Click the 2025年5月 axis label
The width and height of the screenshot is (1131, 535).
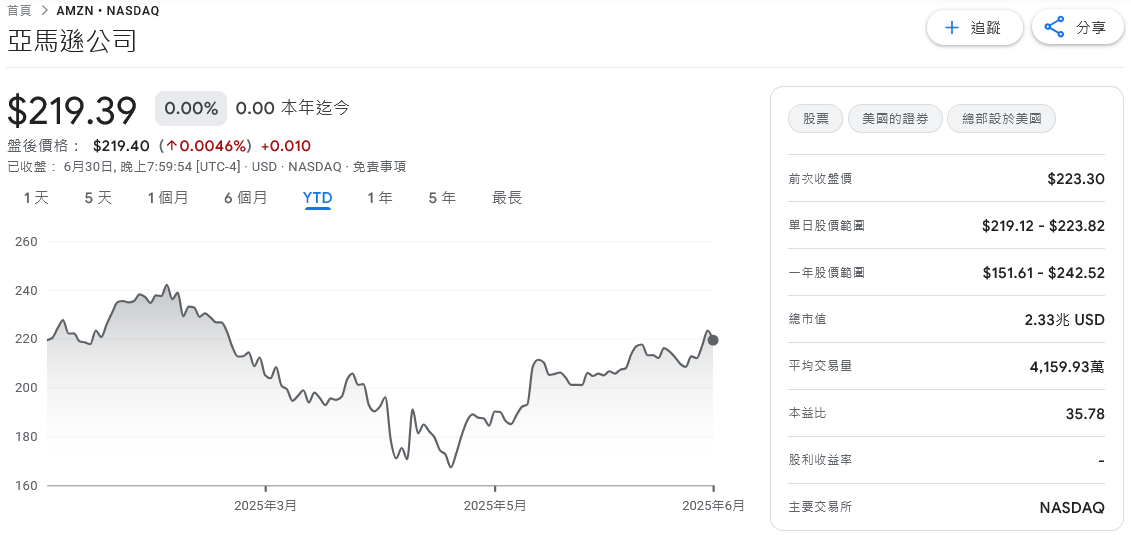point(495,505)
